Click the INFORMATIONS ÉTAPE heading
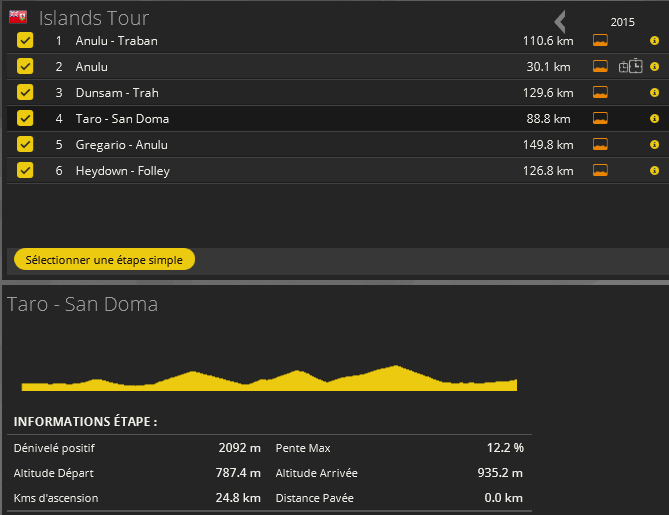669x515 pixels. (85, 422)
